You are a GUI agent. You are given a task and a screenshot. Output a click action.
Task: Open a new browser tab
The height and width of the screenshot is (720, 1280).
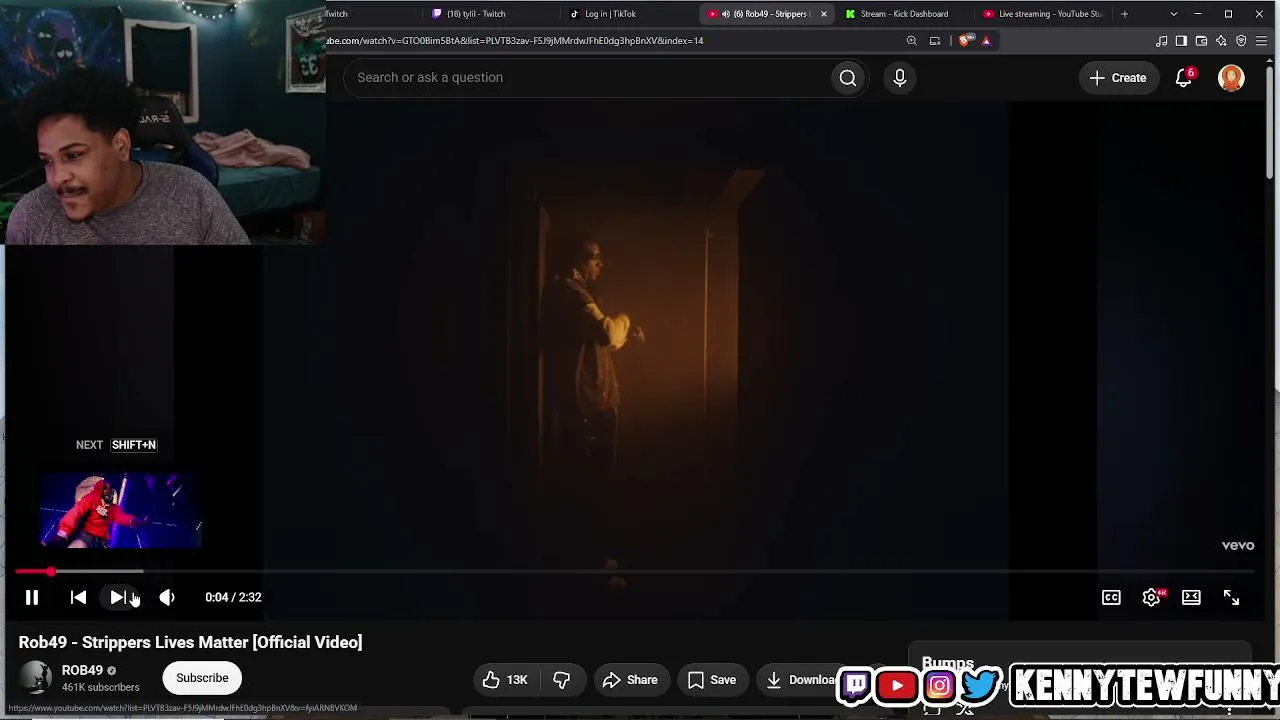(1124, 14)
